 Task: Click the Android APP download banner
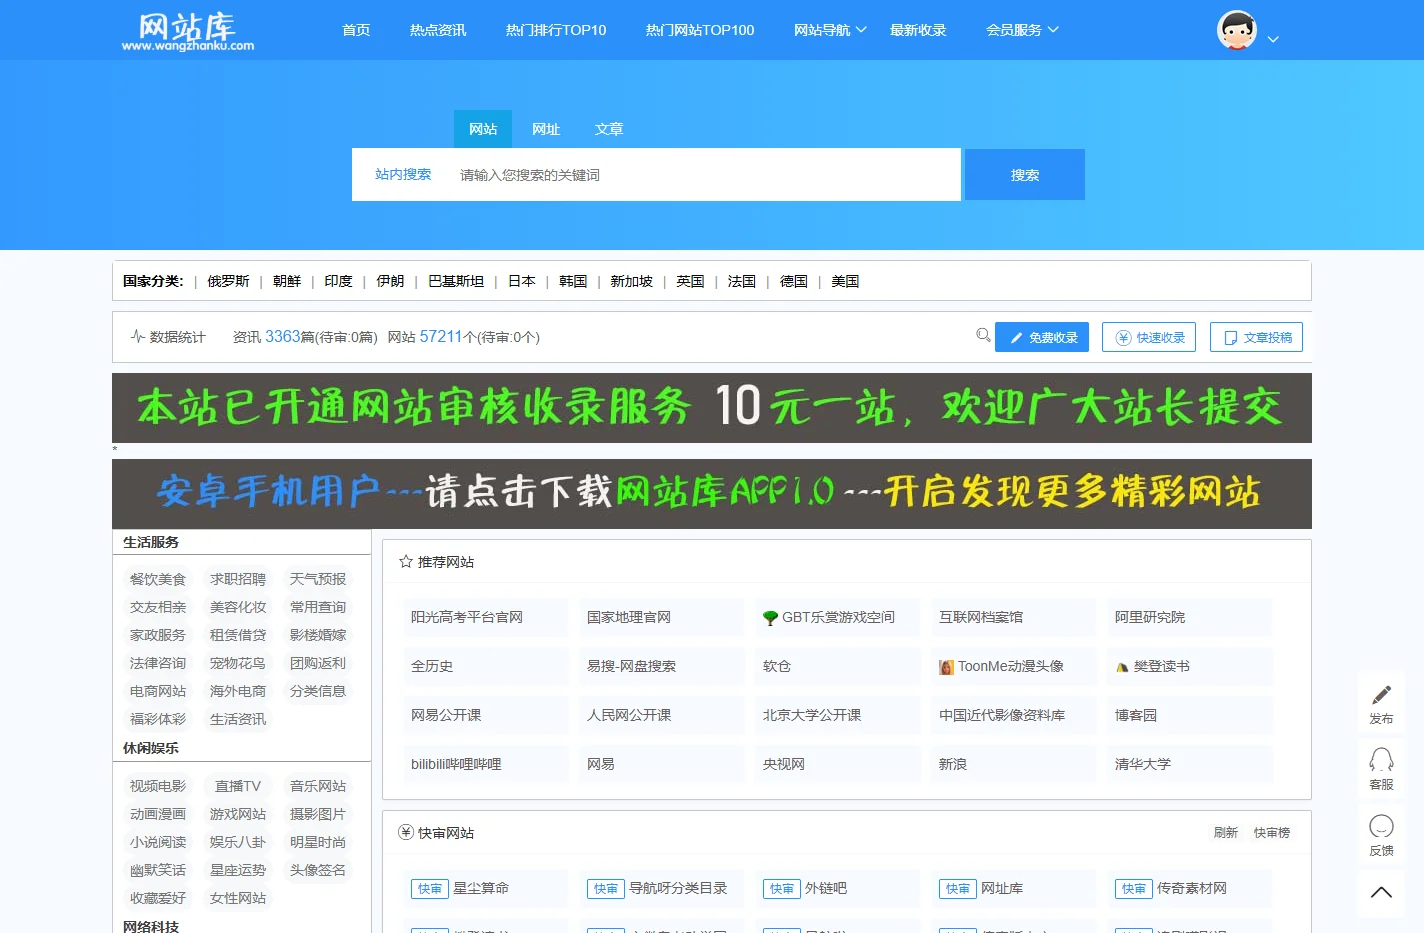coord(712,494)
